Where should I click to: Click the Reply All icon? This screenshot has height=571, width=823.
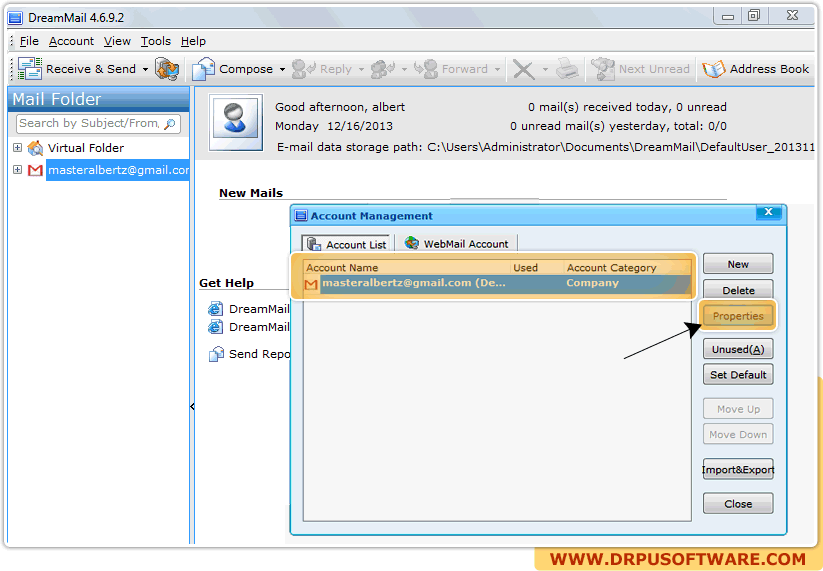[x=383, y=69]
